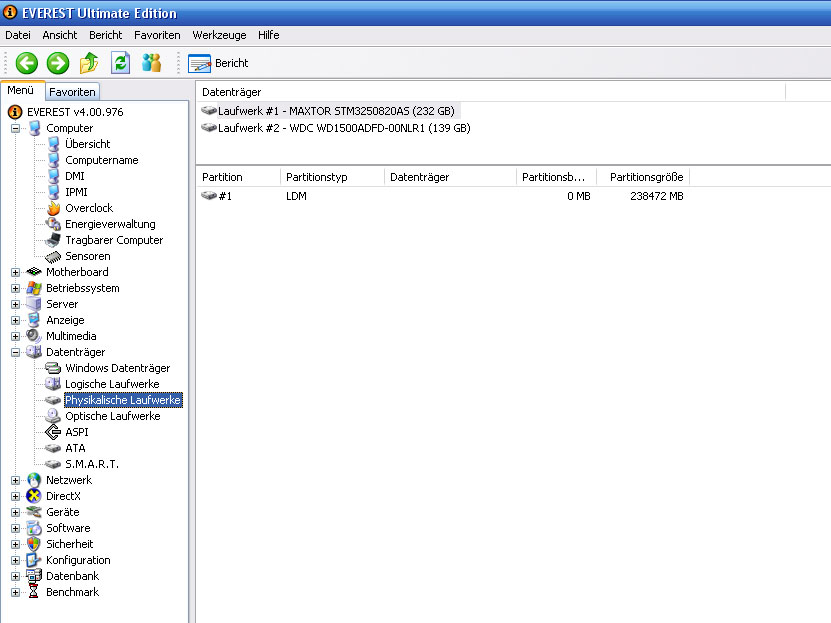This screenshot has height=623, width=831.
Task: Click the Benchmark hourglass icon
Action: [x=34, y=592]
